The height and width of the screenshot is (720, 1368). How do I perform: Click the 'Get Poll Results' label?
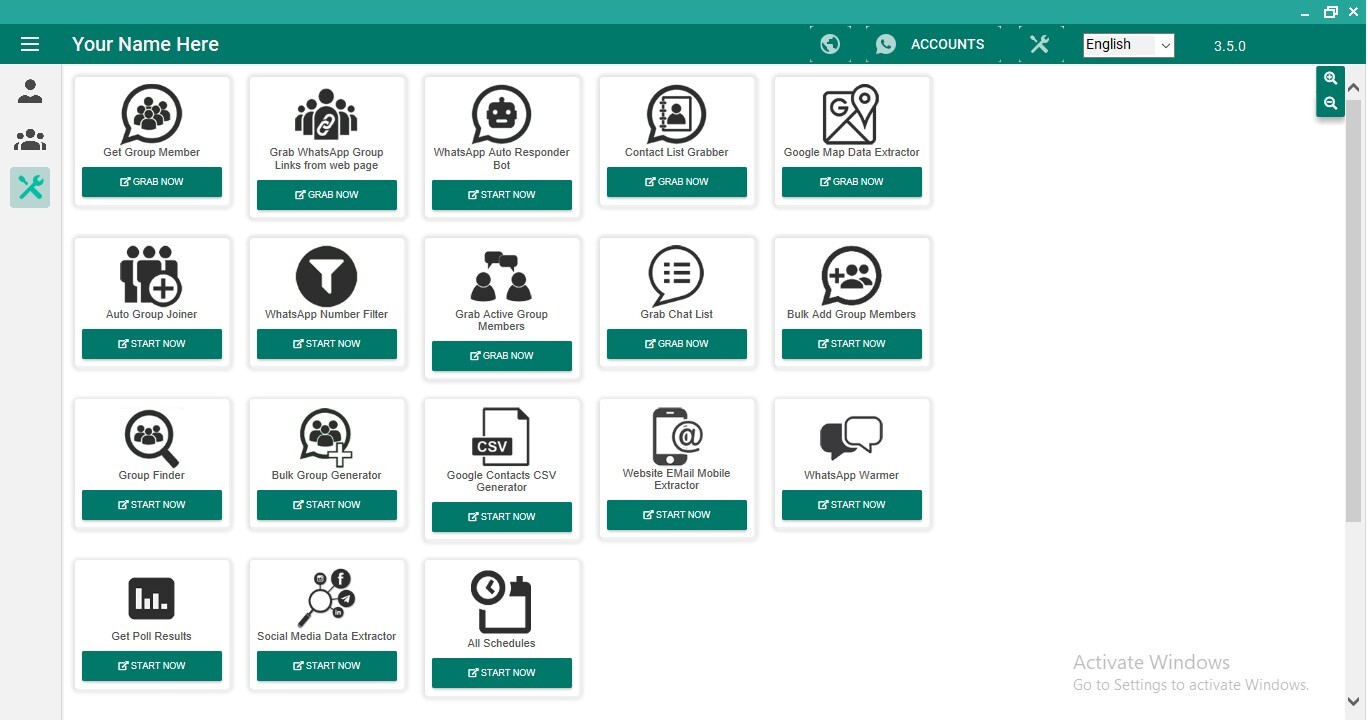152,636
